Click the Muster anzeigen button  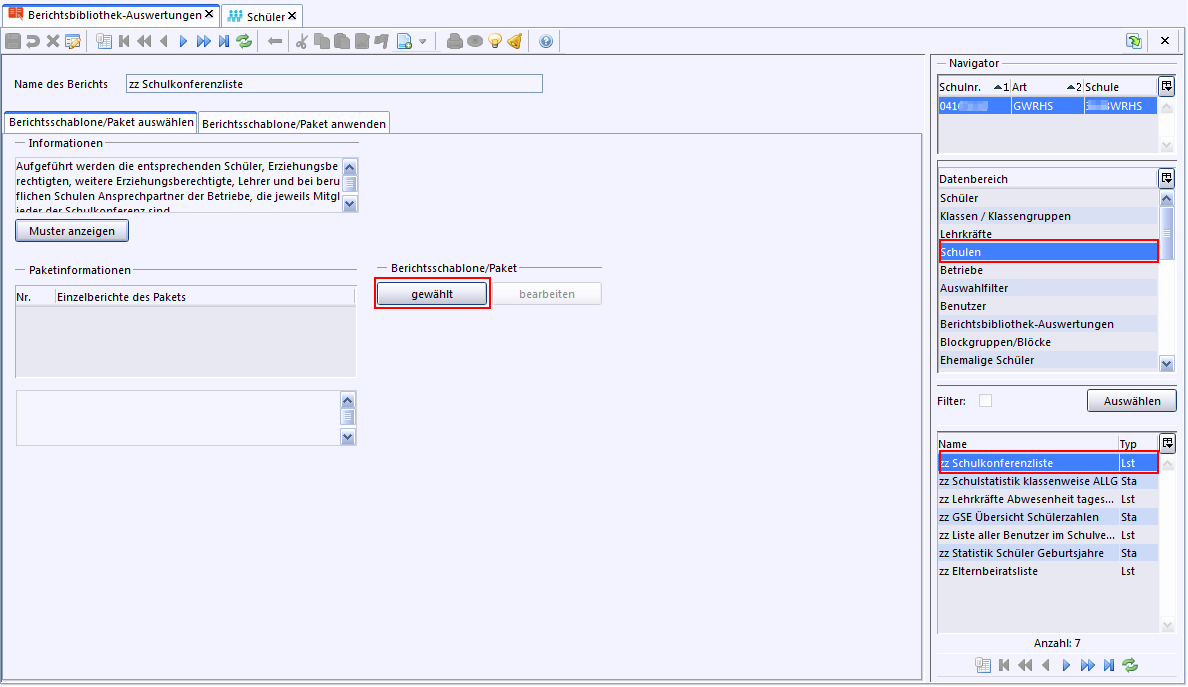[72, 231]
